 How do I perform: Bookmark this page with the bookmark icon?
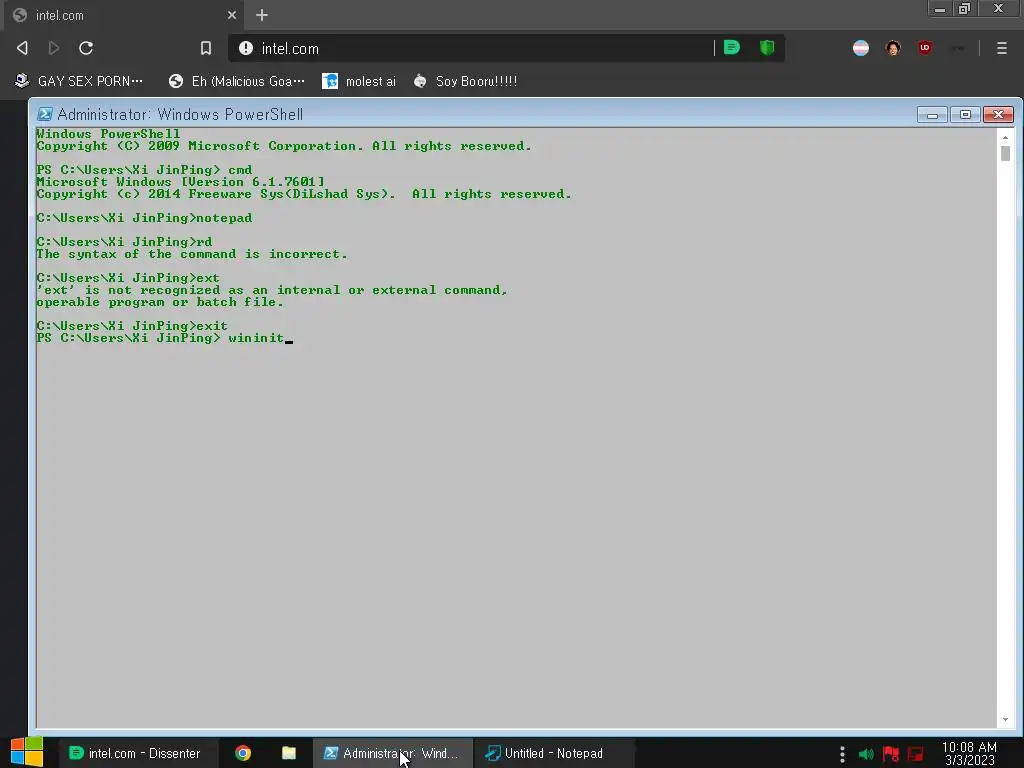(206, 48)
